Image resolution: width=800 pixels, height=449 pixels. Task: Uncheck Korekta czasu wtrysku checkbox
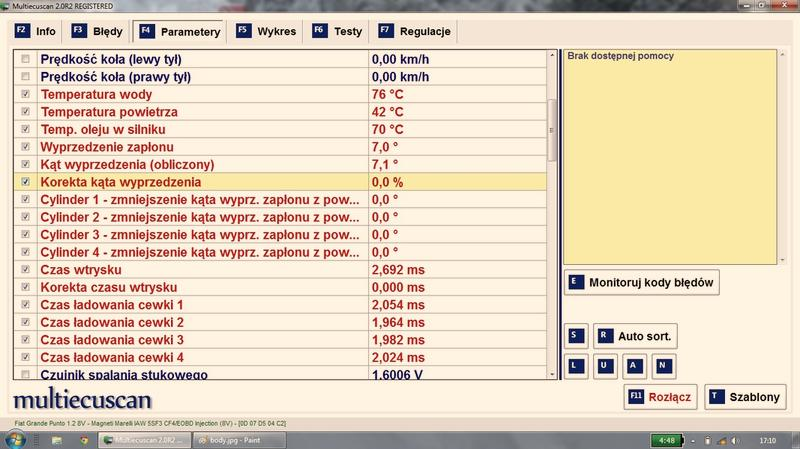26,287
